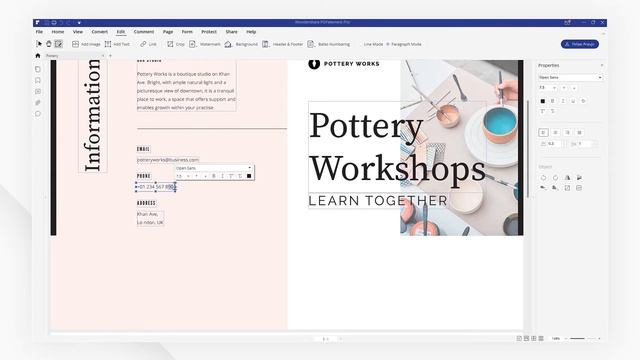
Task: Open the Help menu
Action: tap(251, 32)
